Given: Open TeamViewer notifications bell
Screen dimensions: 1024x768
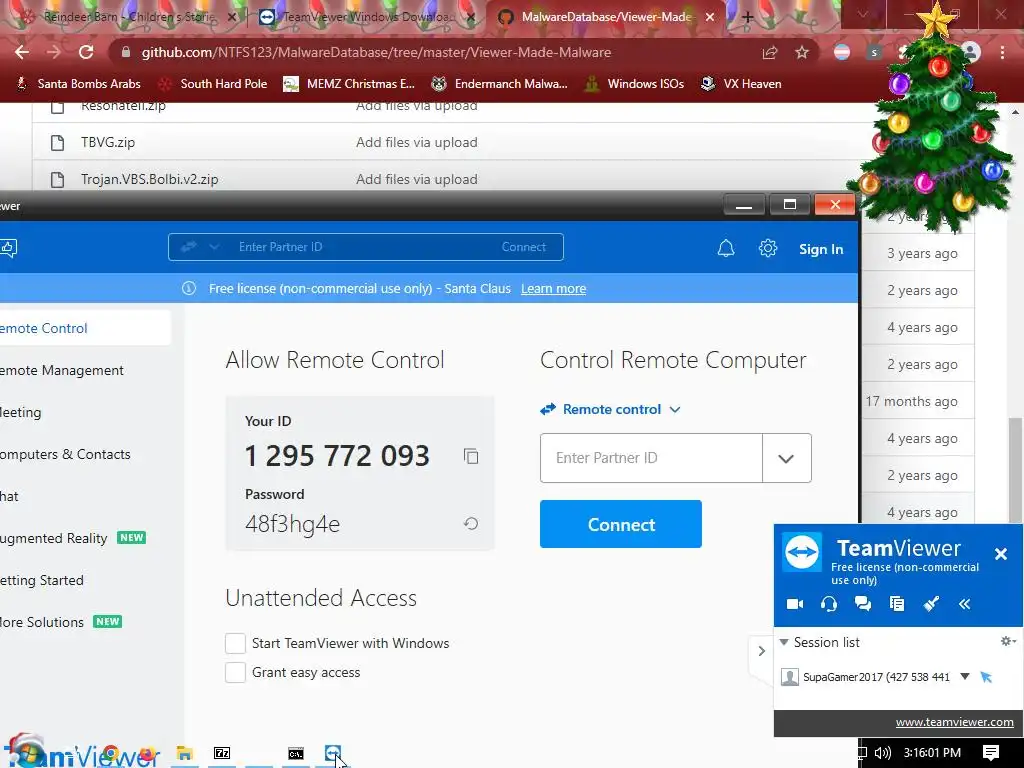Looking at the screenshot, I should (x=726, y=248).
